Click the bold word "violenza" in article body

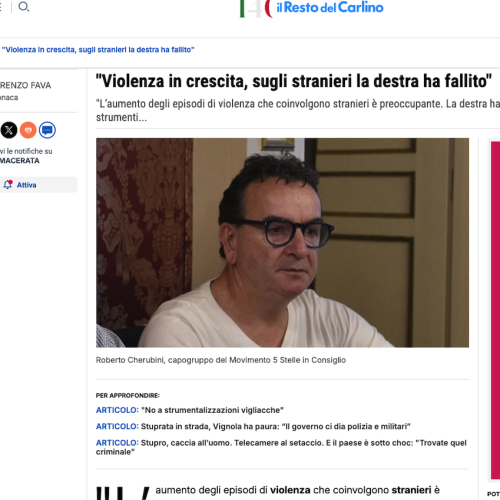[290, 490]
